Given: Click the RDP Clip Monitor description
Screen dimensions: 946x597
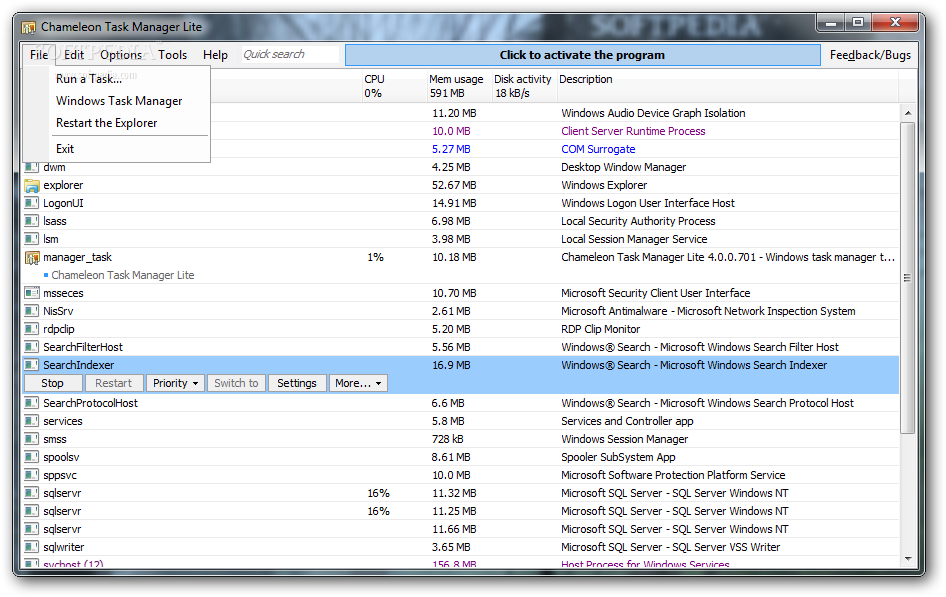Looking at the screenshot, I should [600, 329].
